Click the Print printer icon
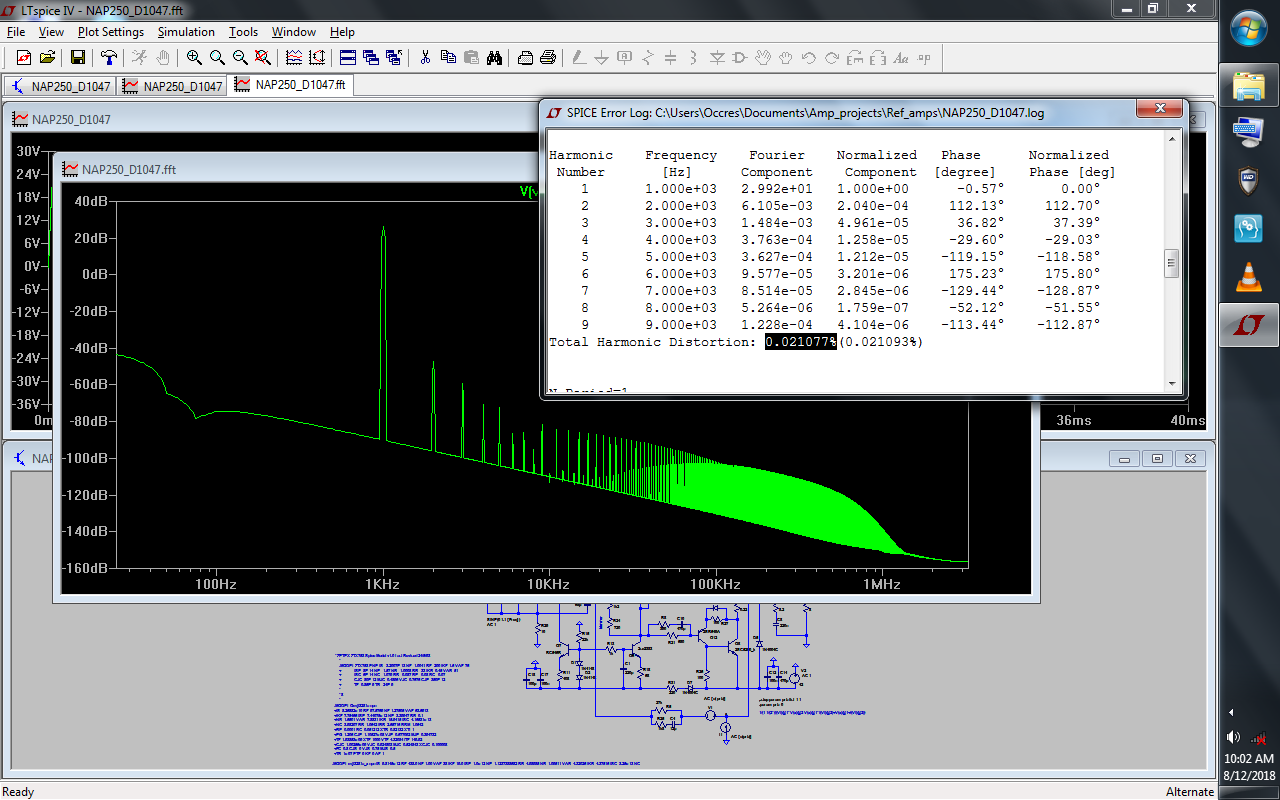1280x800 pixels. tap(548, 57)
